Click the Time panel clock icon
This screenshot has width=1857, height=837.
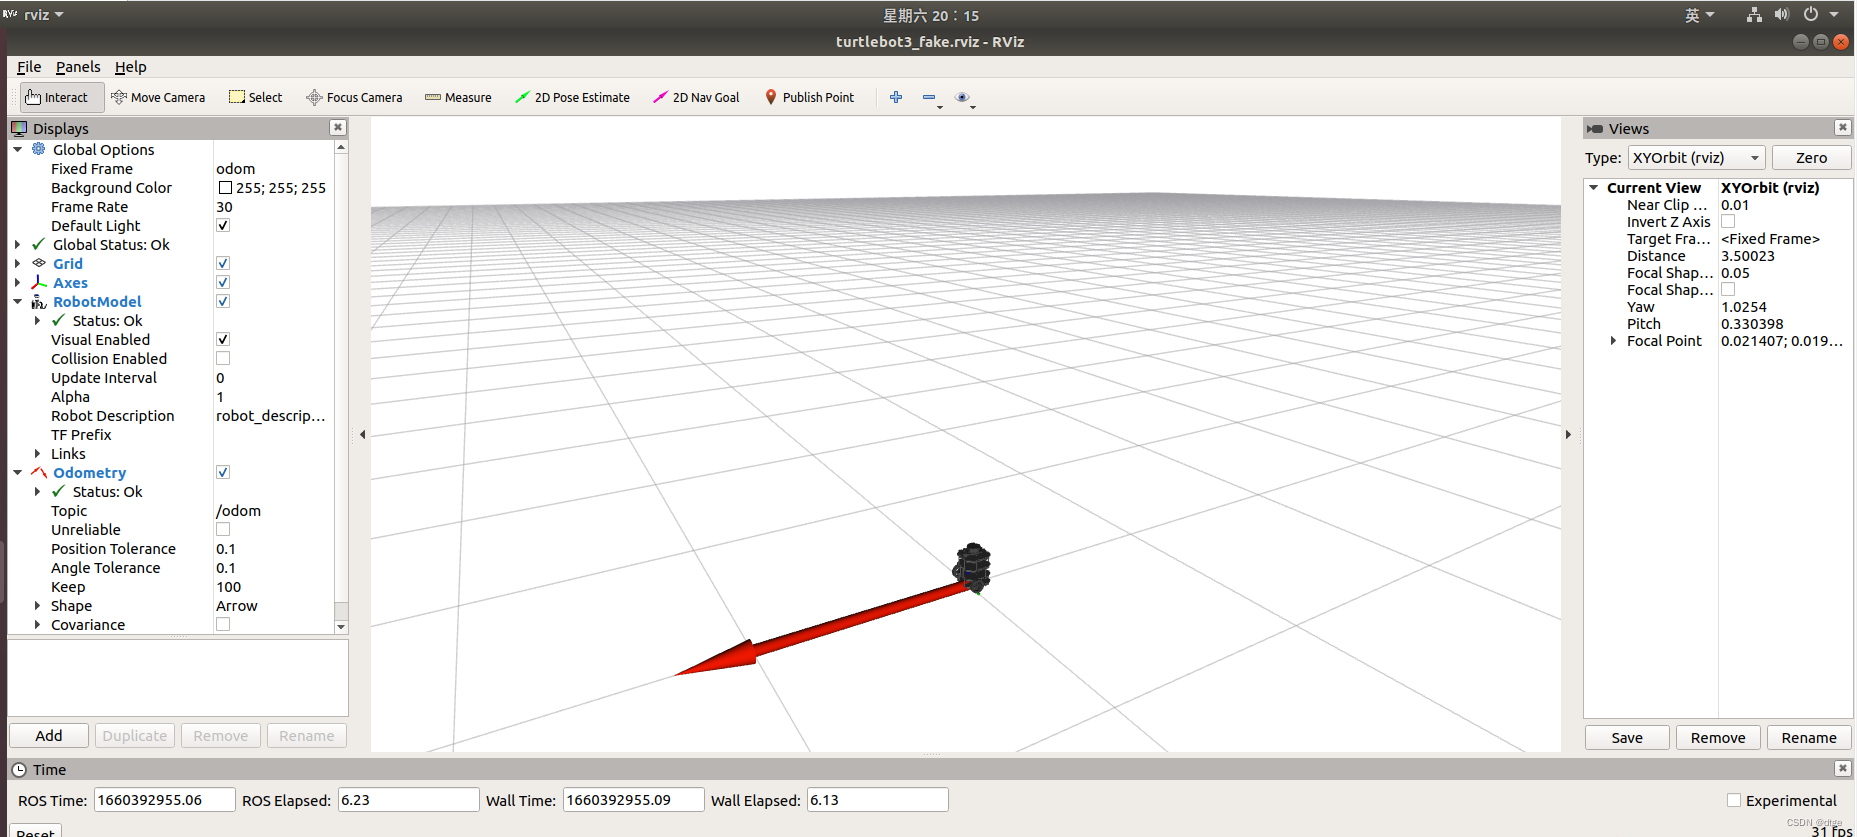click(x=19, y=769)
